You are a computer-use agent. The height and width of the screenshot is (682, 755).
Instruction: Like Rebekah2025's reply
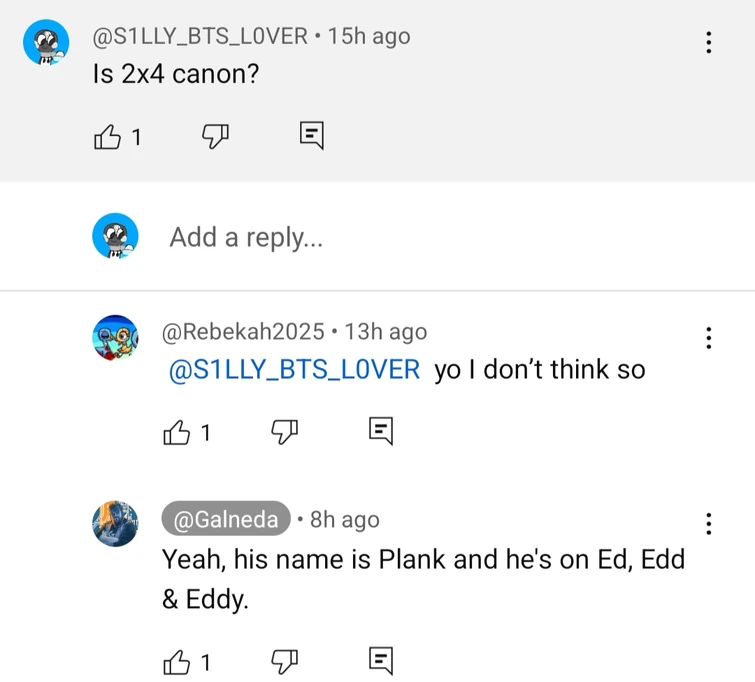[x=176, y=432]
